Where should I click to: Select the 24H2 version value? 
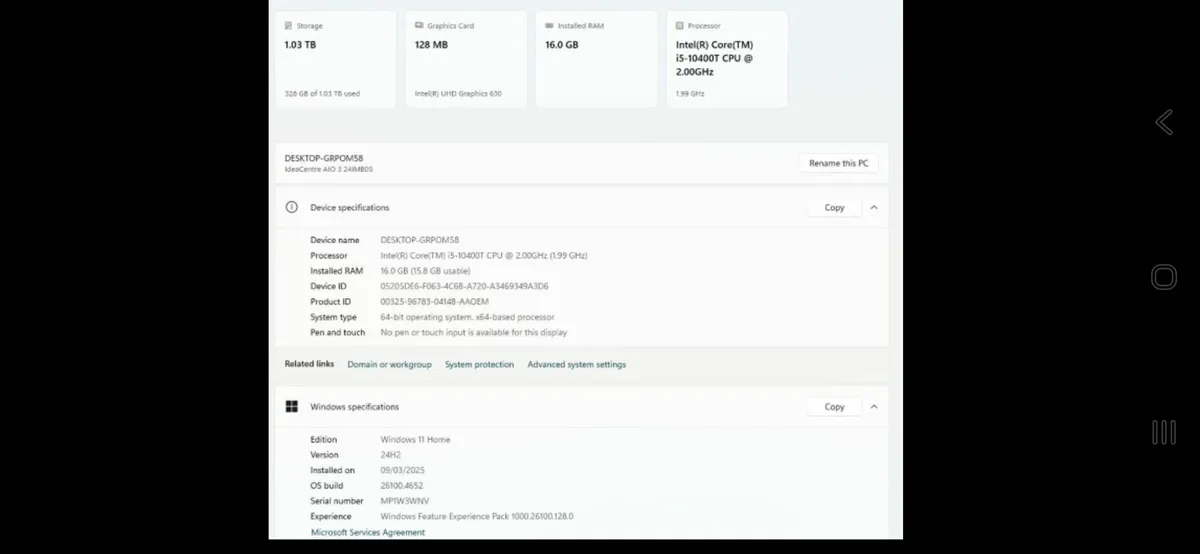pyautogui.click(x=390, y=455)
